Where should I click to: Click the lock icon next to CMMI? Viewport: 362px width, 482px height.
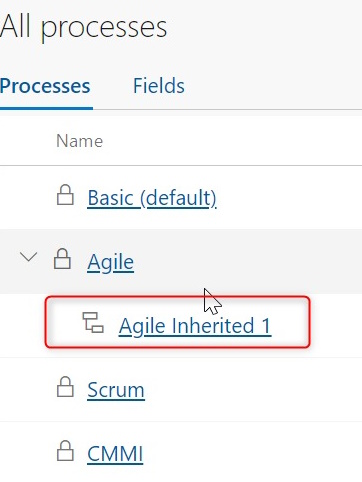[x=65, y=451]
